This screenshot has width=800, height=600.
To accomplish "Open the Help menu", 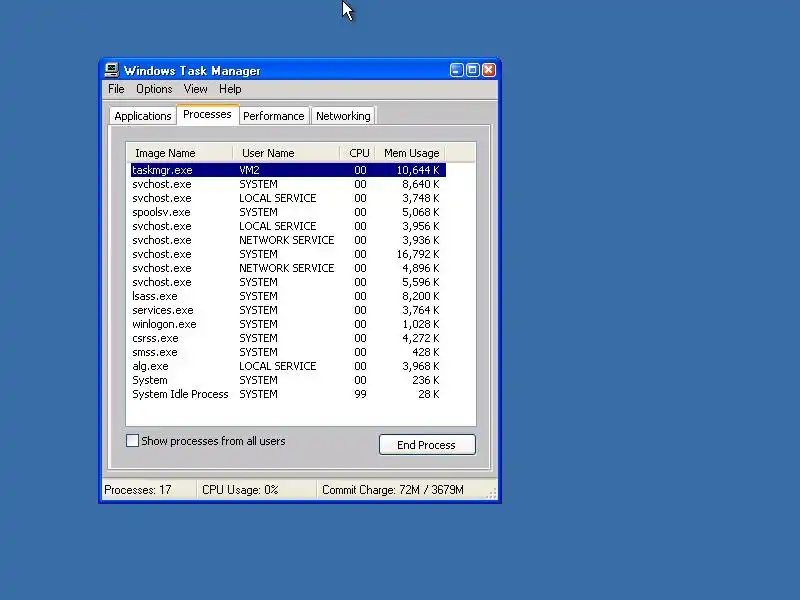I will [x=230, y=89].
